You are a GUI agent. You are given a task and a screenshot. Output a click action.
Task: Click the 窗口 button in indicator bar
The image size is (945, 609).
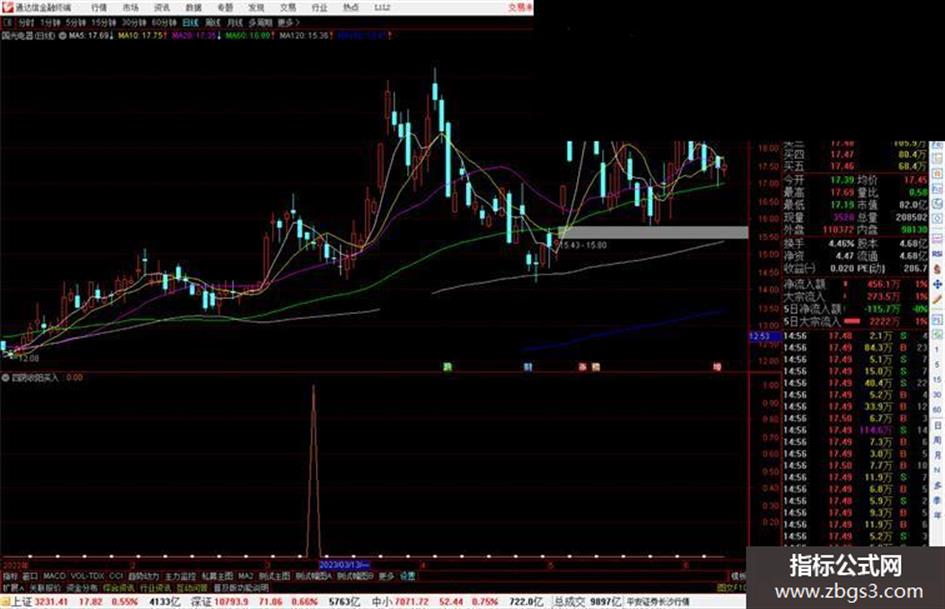pos(30,576)
